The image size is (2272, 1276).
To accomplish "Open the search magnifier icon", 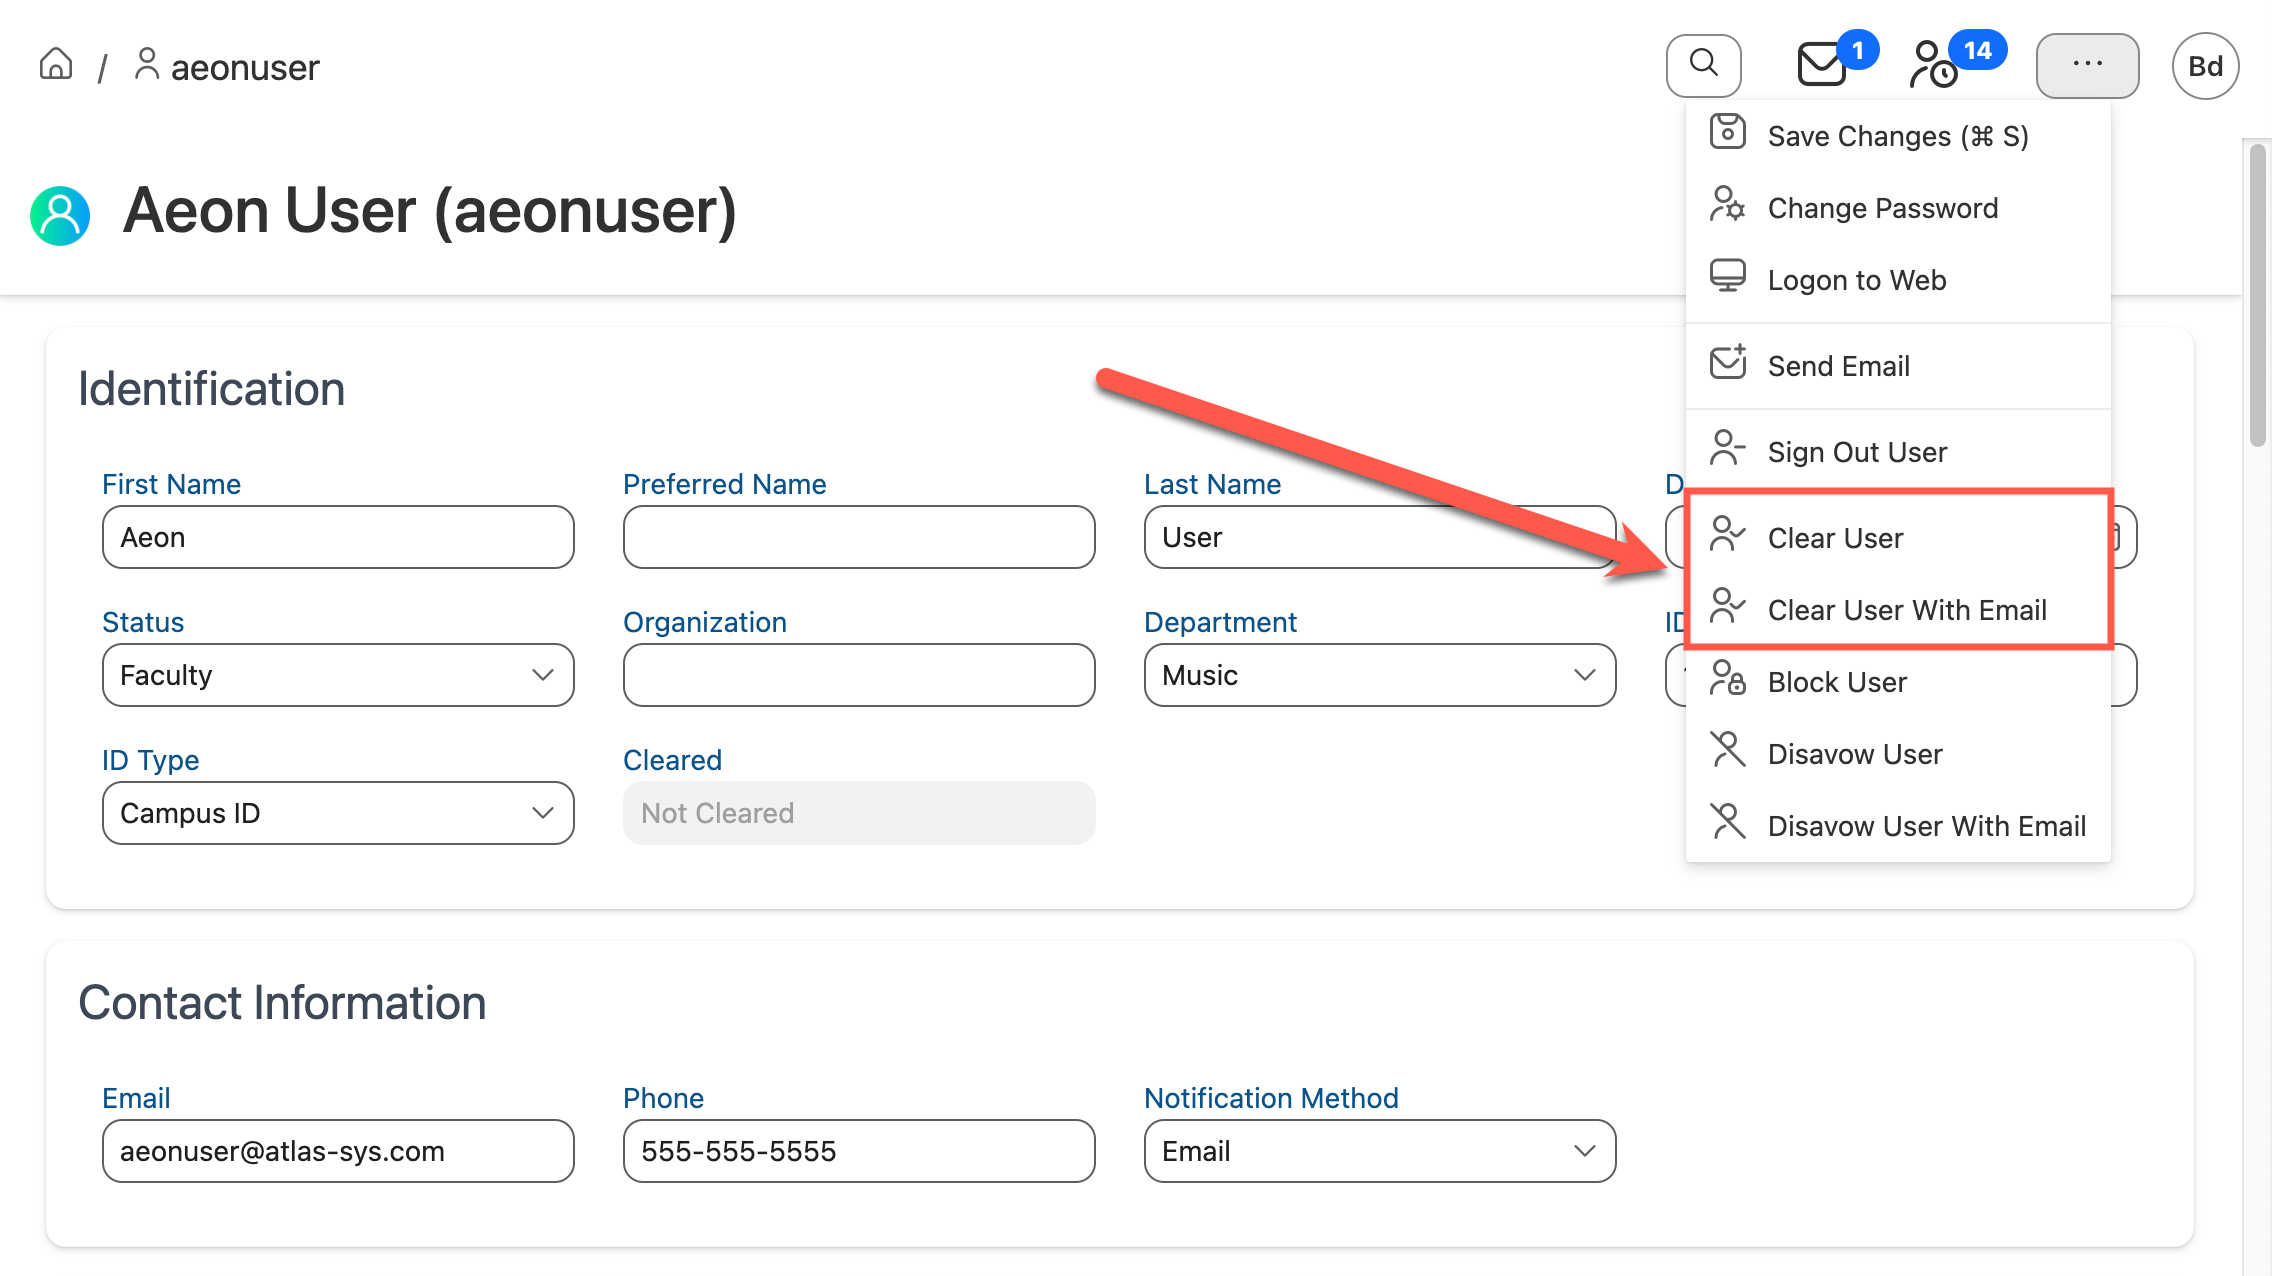I will tap(1703, 65).
